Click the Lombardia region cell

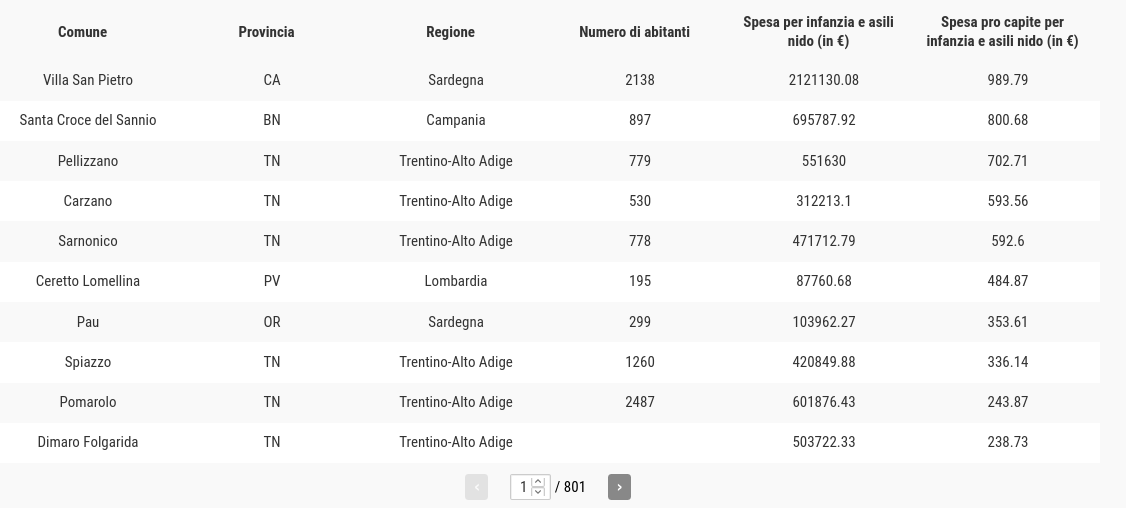click(x=455, y=281)
